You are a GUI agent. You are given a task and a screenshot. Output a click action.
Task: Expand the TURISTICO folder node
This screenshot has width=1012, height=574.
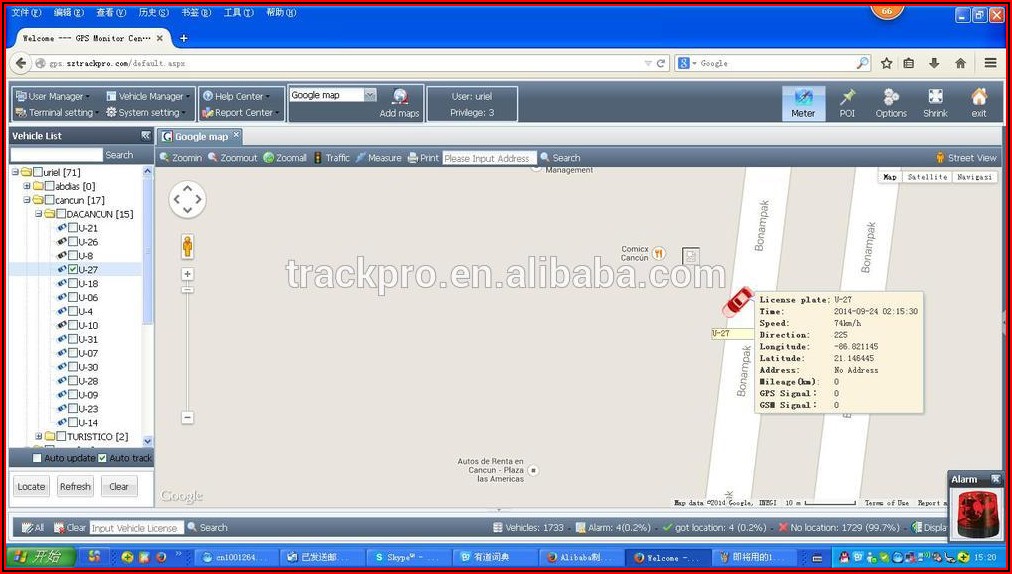coord(39,436)
